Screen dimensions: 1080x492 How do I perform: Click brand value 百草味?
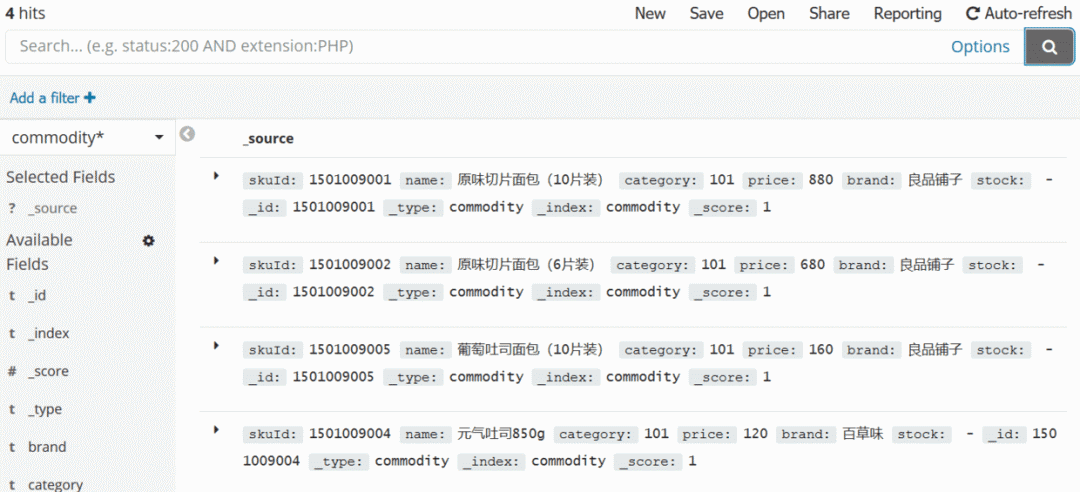864,435
